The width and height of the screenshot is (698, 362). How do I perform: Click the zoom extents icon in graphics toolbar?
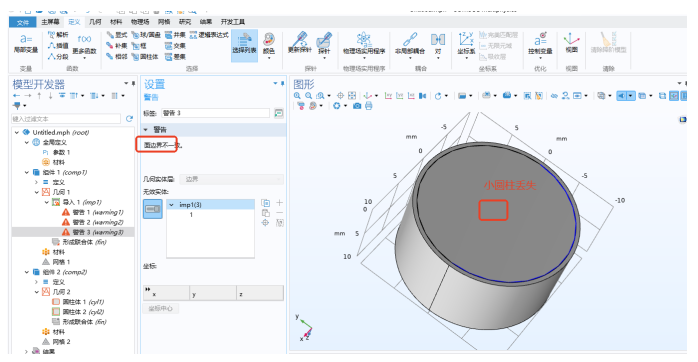352,96
